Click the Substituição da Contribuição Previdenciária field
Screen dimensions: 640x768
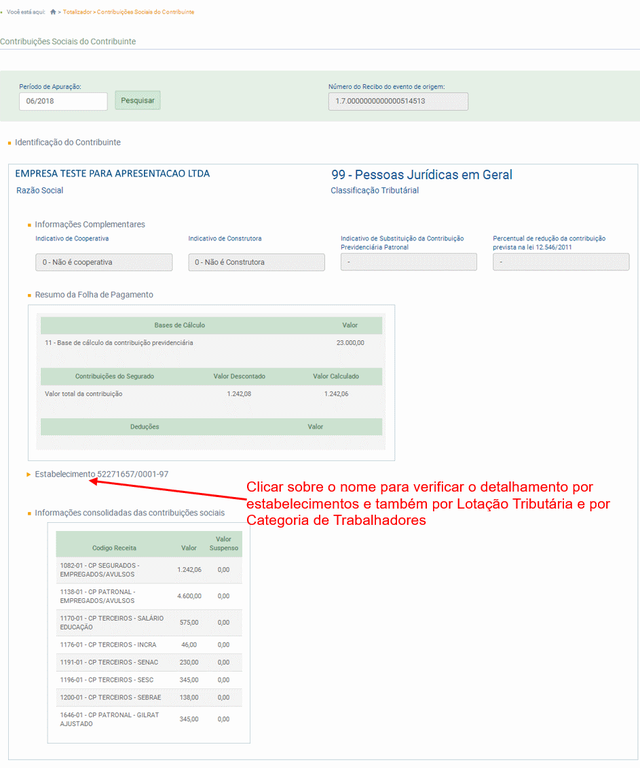[409, 262]
